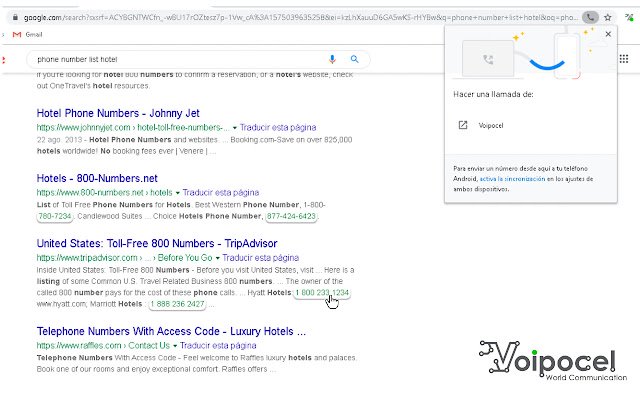Click 'Traducir esta página' for TripAdvisor result
The height and width of the screenshot is (400, 640).
[260, 258]
